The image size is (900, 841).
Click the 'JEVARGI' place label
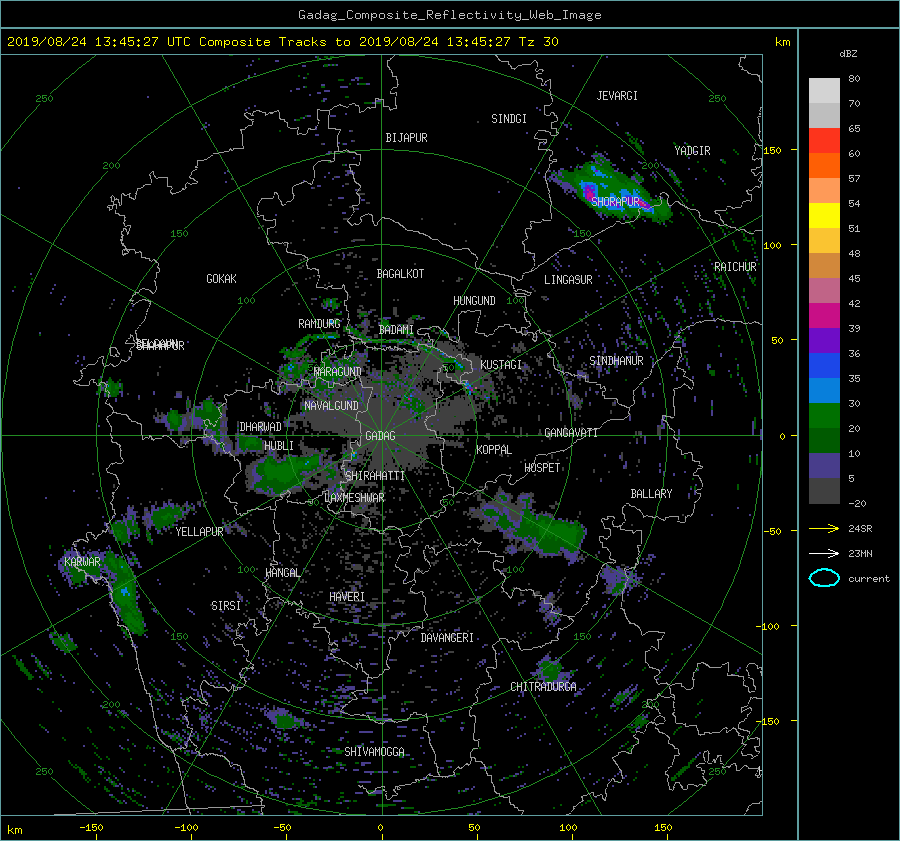617,96
